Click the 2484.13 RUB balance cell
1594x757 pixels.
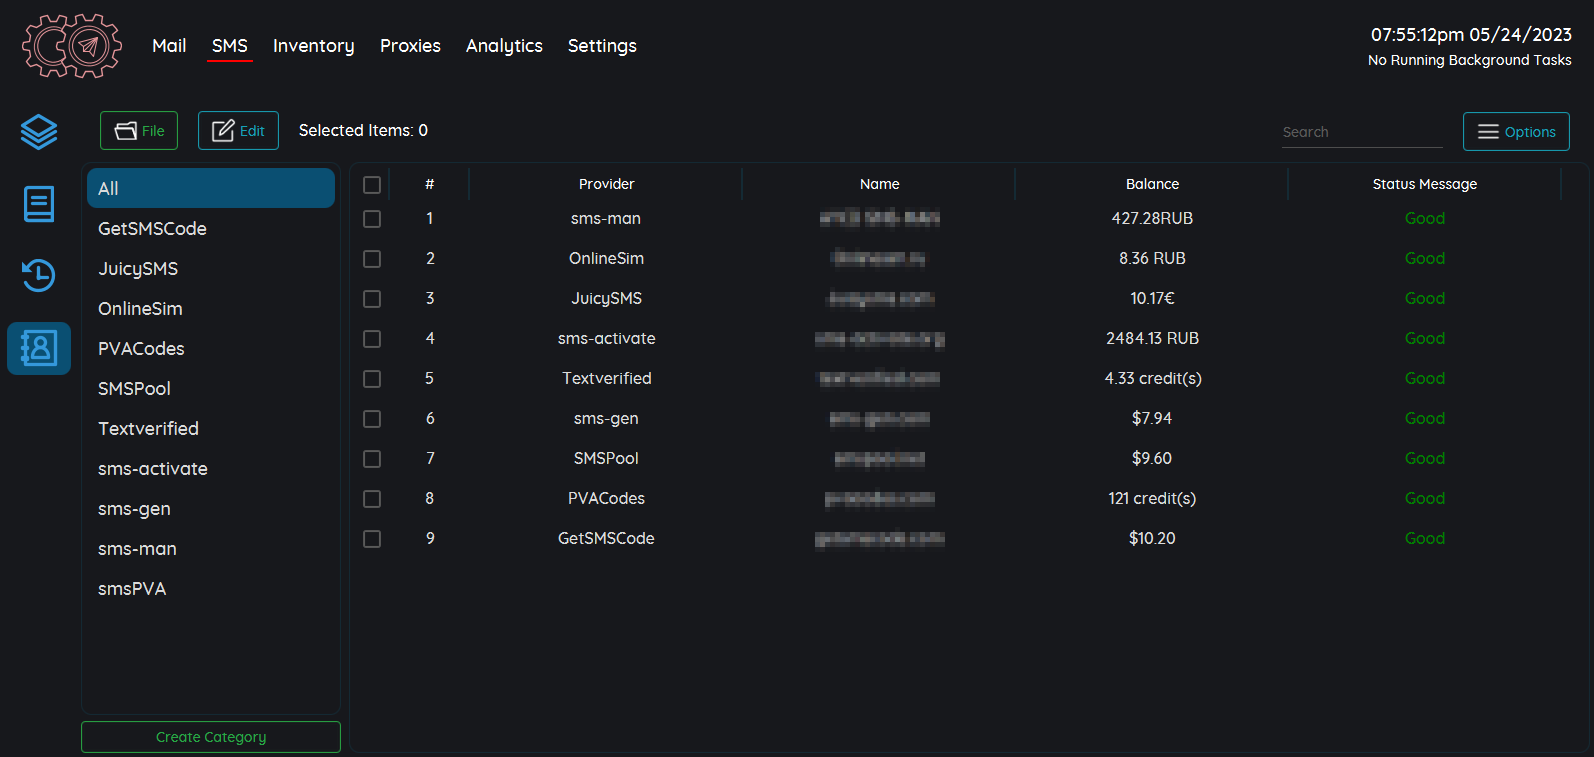(x=1152, y=338)
